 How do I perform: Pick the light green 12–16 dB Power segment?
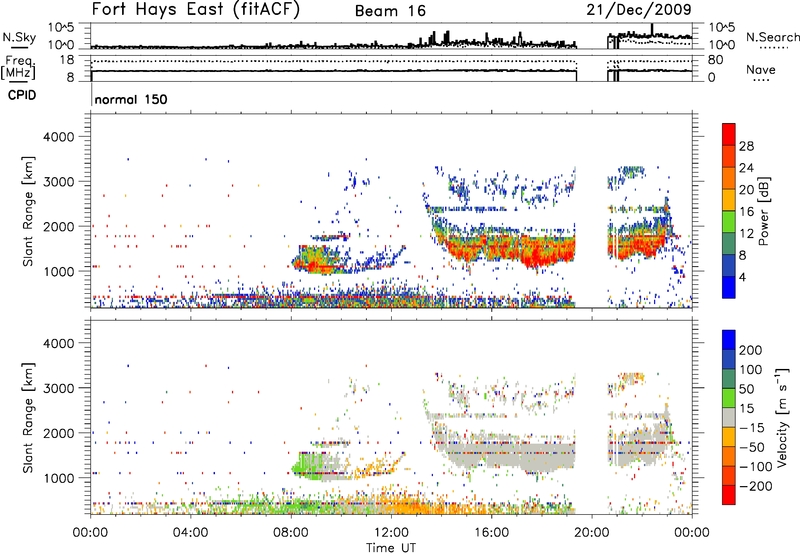729,221
